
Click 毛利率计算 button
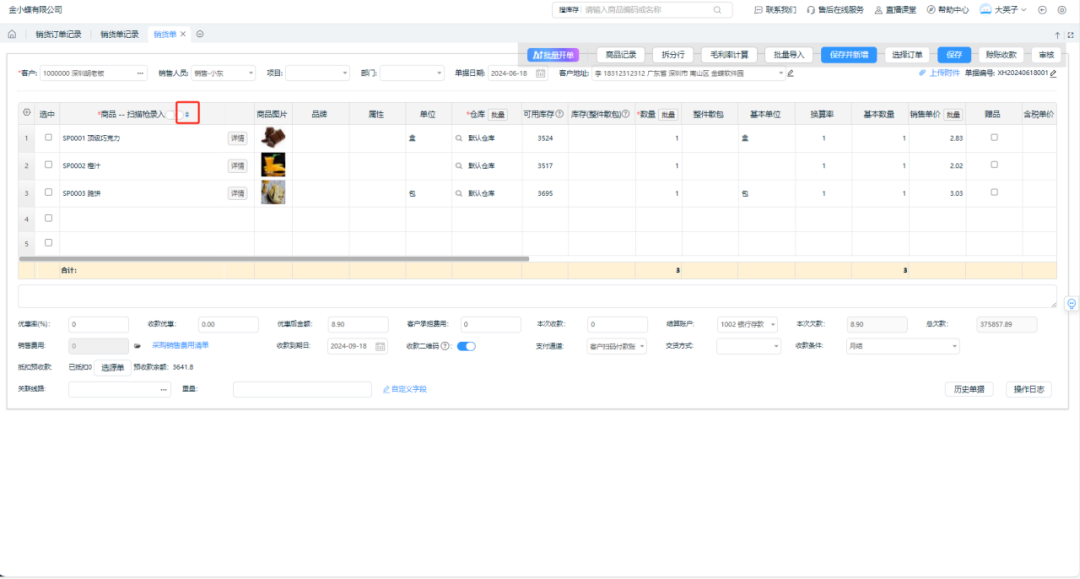(729, 55)
